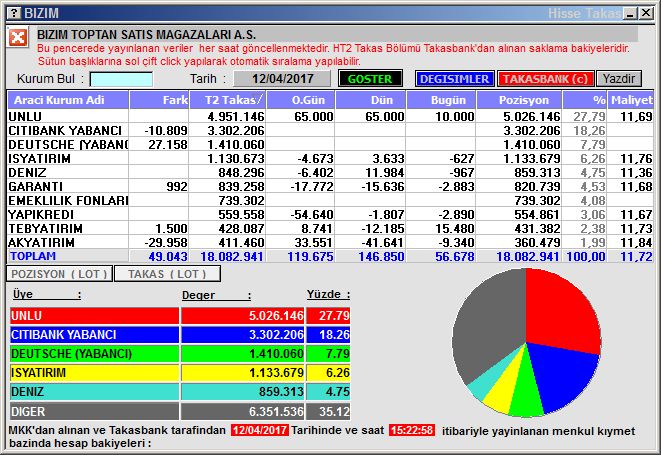Switch to the POZISYON ( LOT ) tab
Screen dimensions: 661x455
58,273
